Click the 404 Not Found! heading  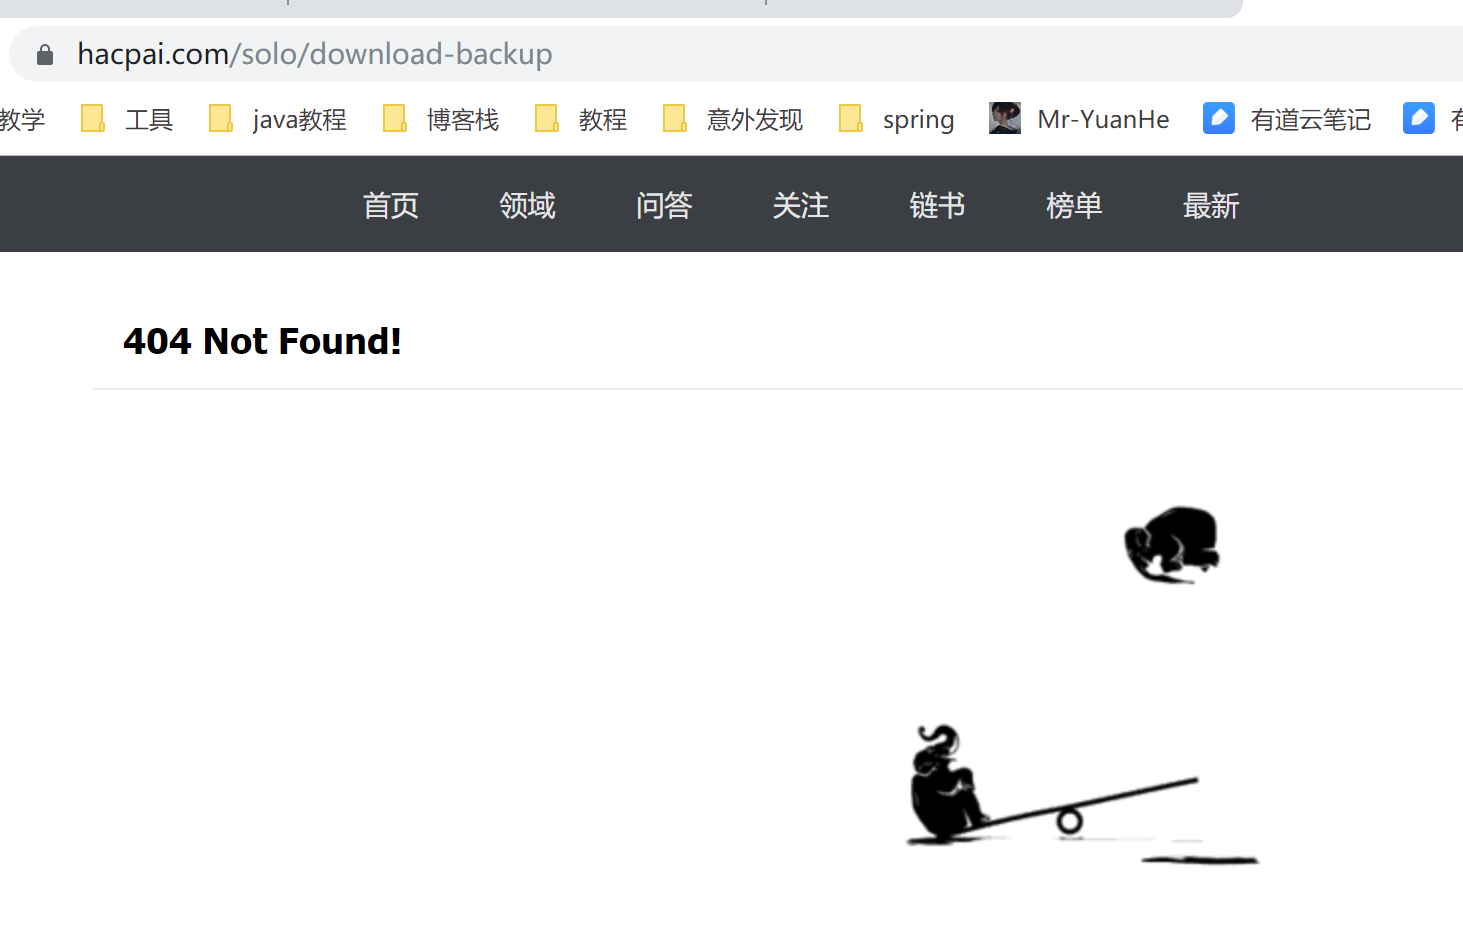[x=262, y=342]
